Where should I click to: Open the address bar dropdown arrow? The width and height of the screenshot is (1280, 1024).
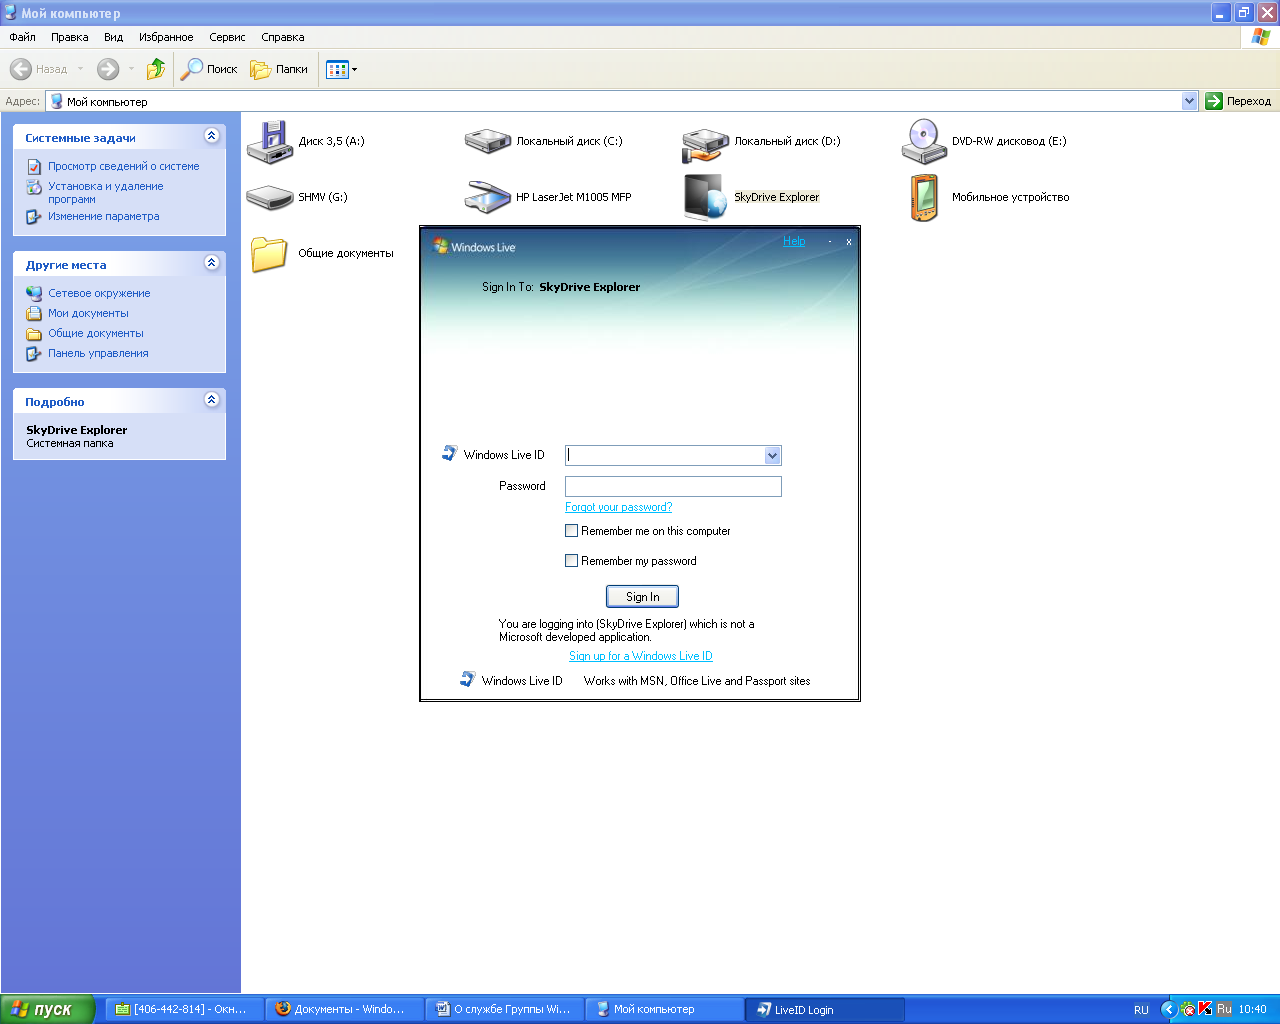point(1189,101)
